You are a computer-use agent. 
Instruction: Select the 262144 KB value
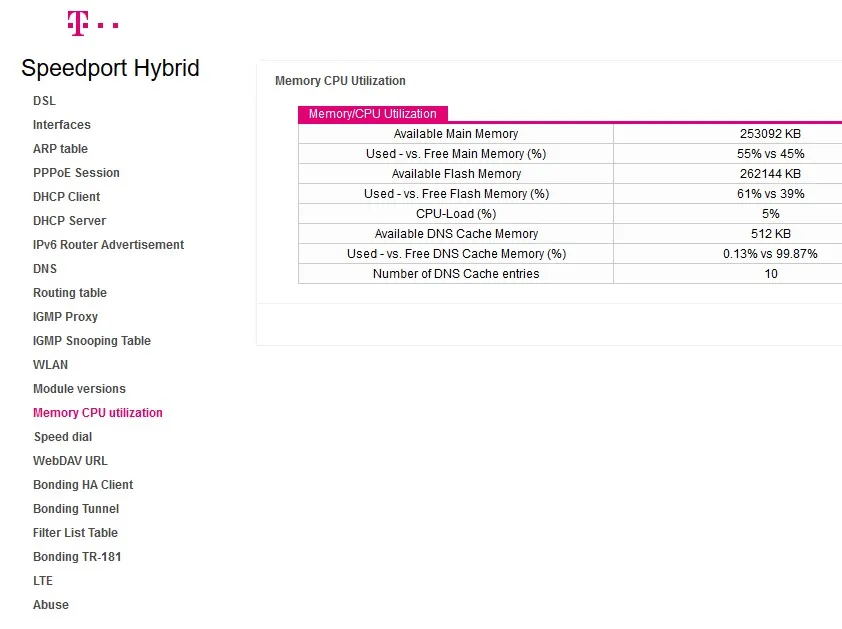[770, 174]
